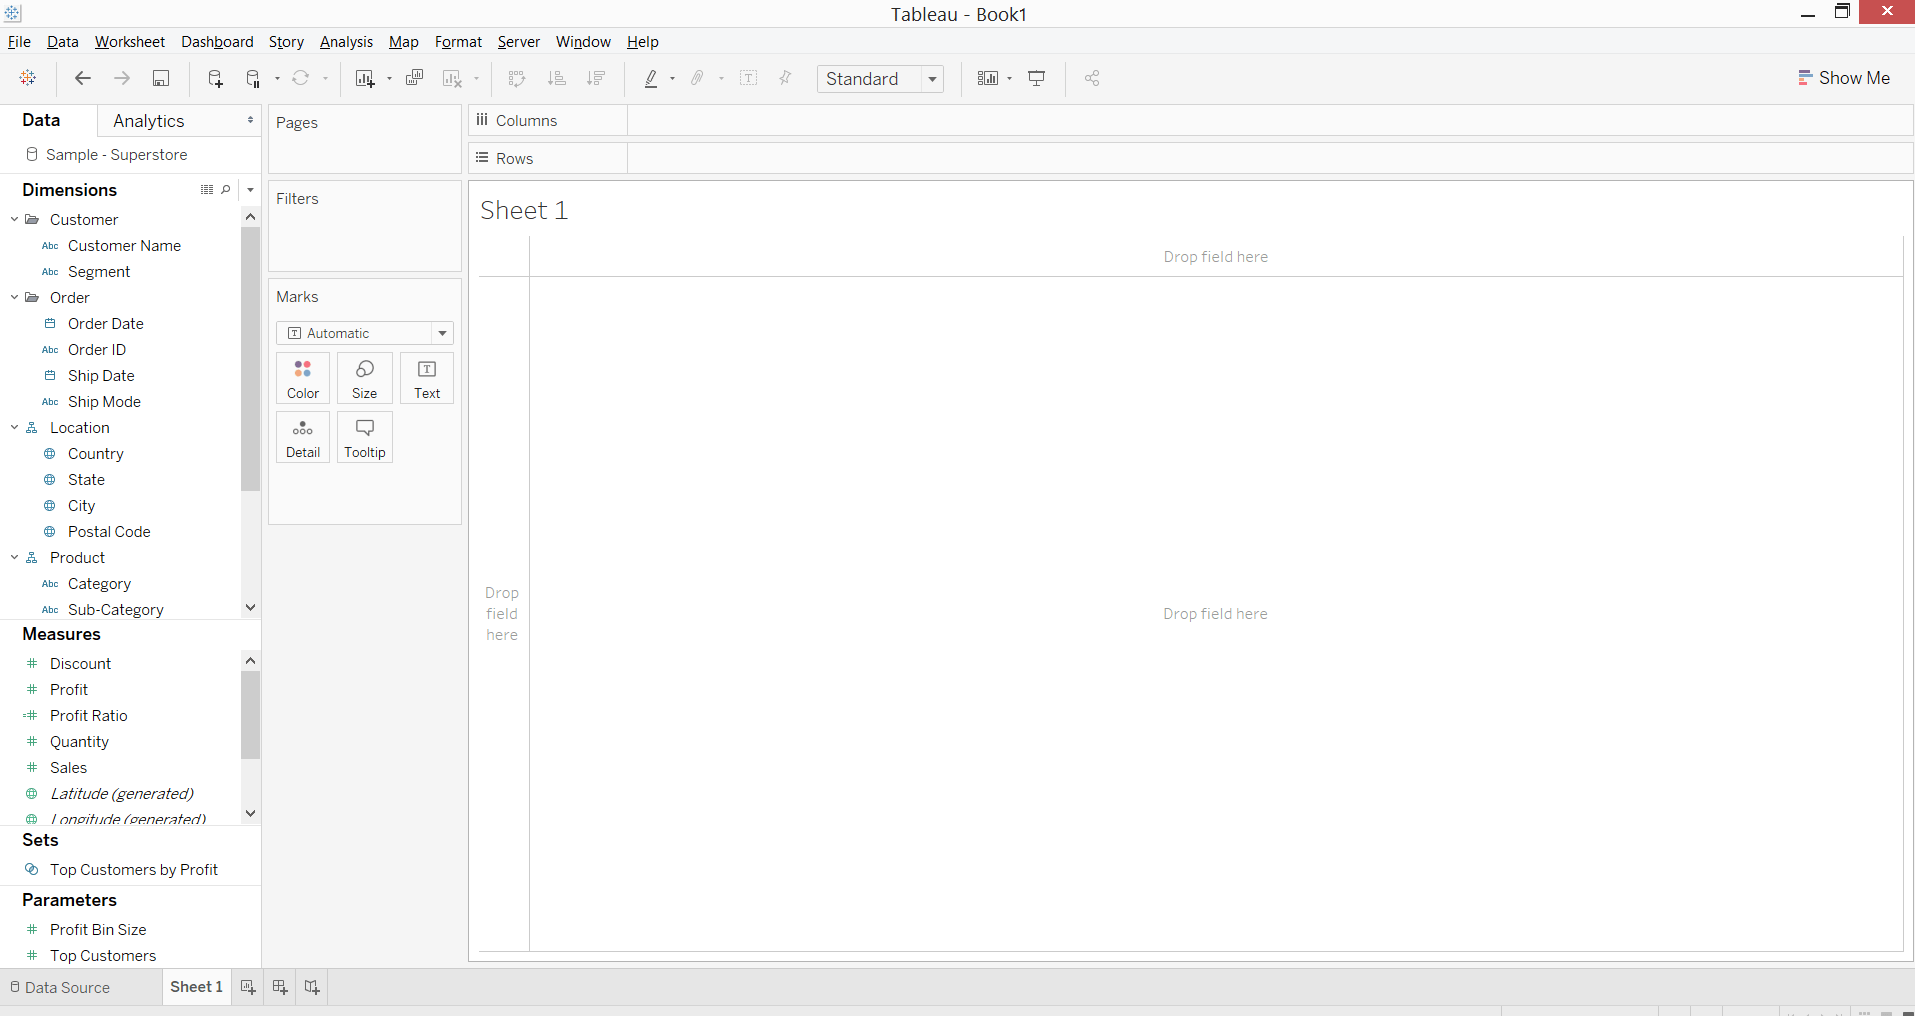Open the Detail marks card
This screenshot has width=1915, height=1016.
click(303, 437)
